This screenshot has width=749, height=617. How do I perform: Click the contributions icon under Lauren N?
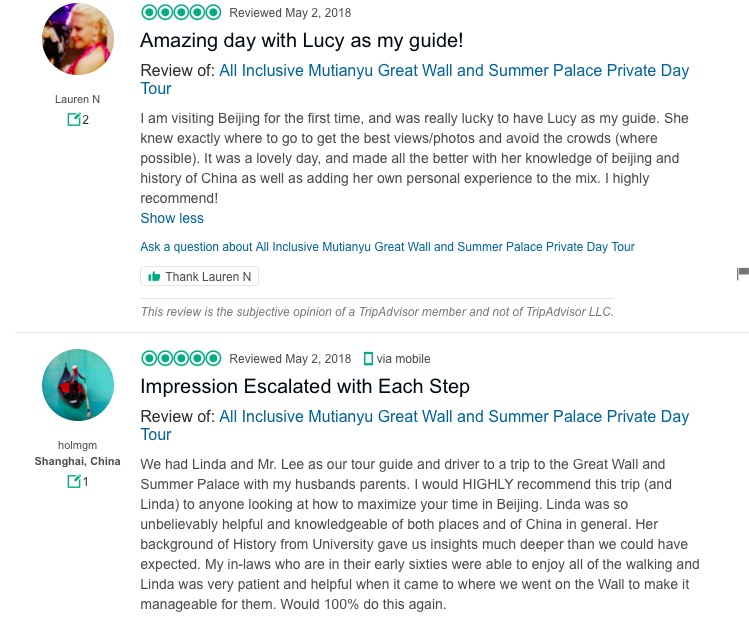(73, 120)
